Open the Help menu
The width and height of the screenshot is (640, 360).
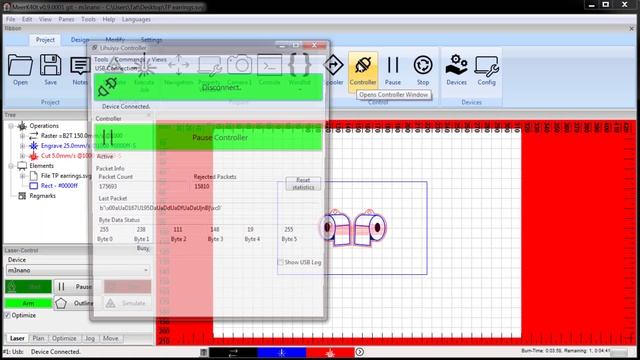109,19
